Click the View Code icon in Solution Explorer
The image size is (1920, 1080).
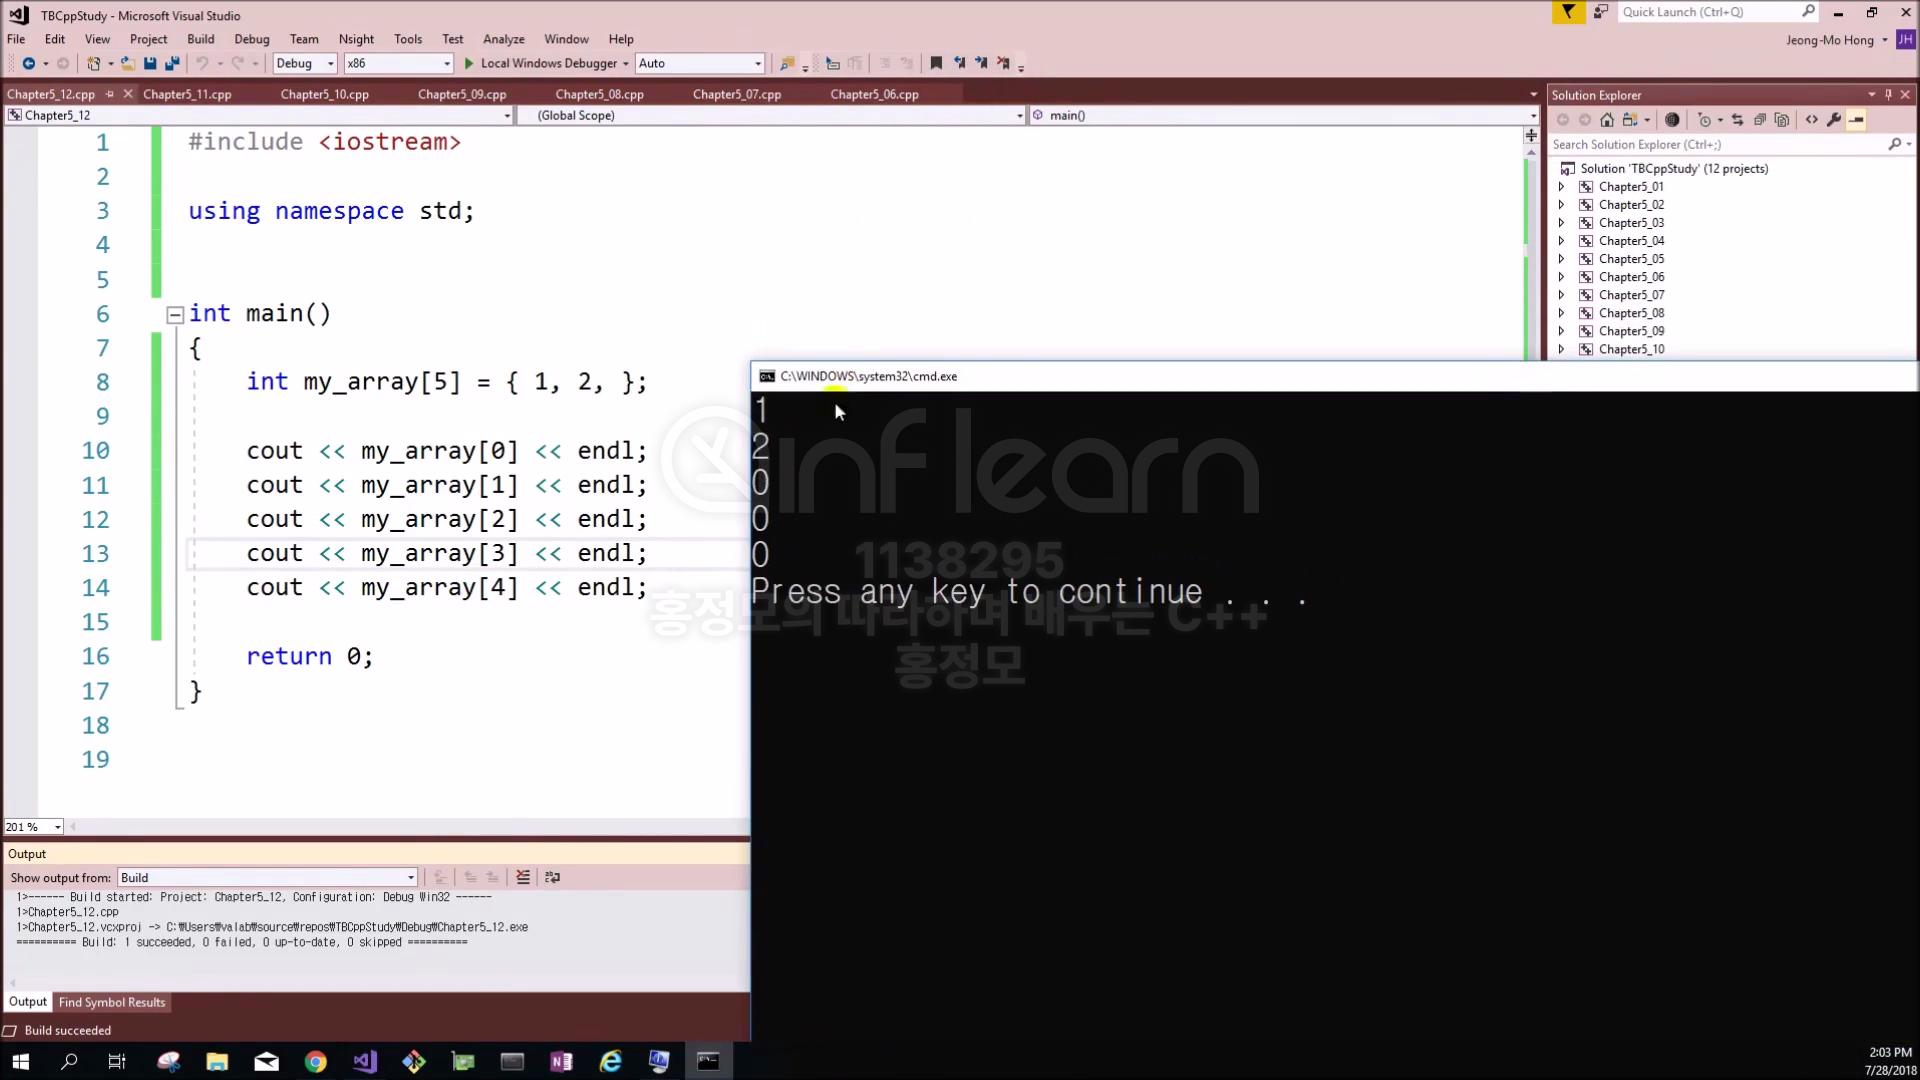[x=1811, y=120]
